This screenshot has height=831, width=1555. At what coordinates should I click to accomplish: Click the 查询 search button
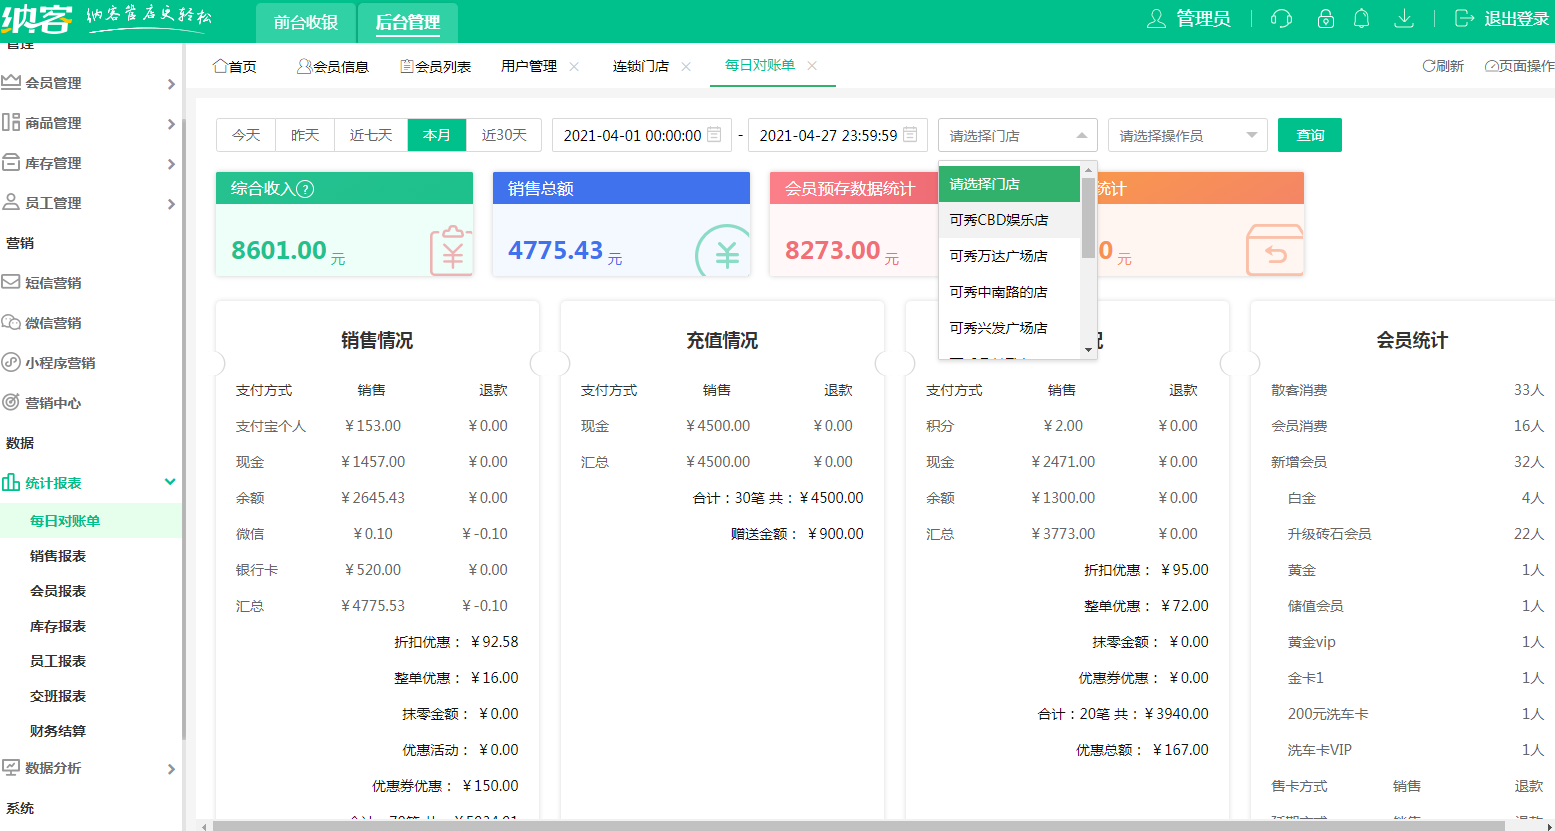(1309, 134)
